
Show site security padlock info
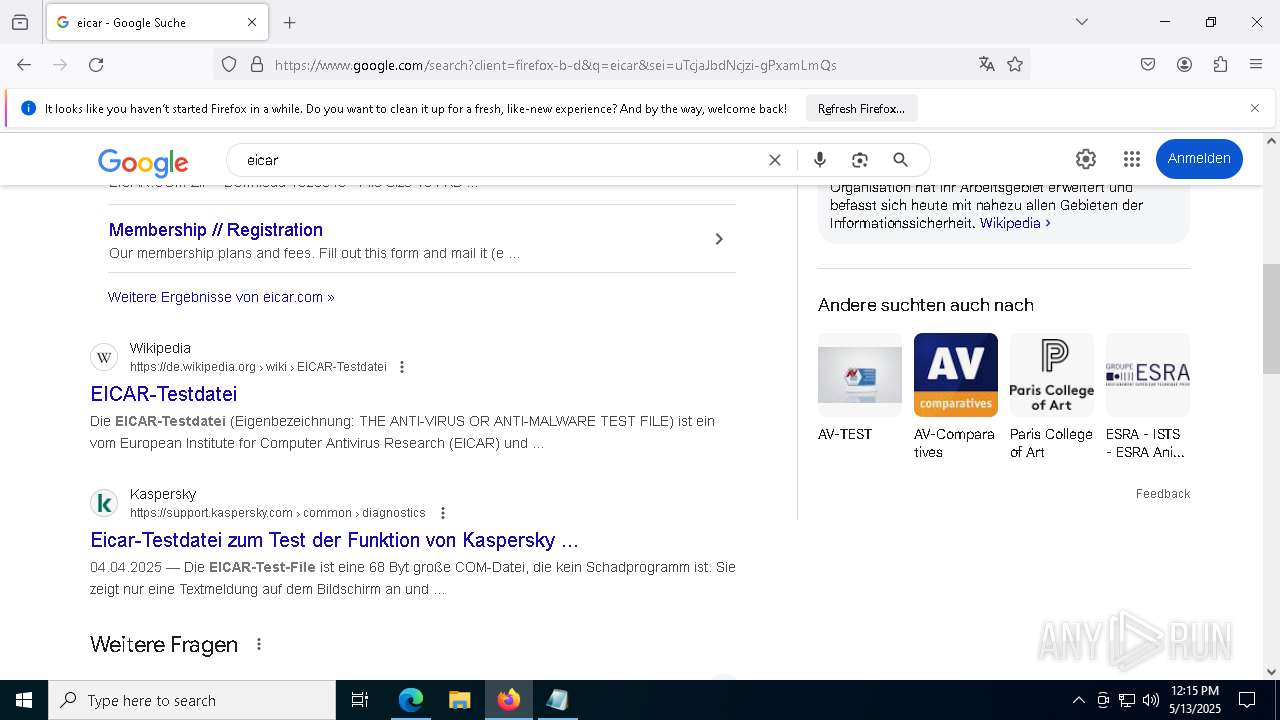(x=257, y=64)
